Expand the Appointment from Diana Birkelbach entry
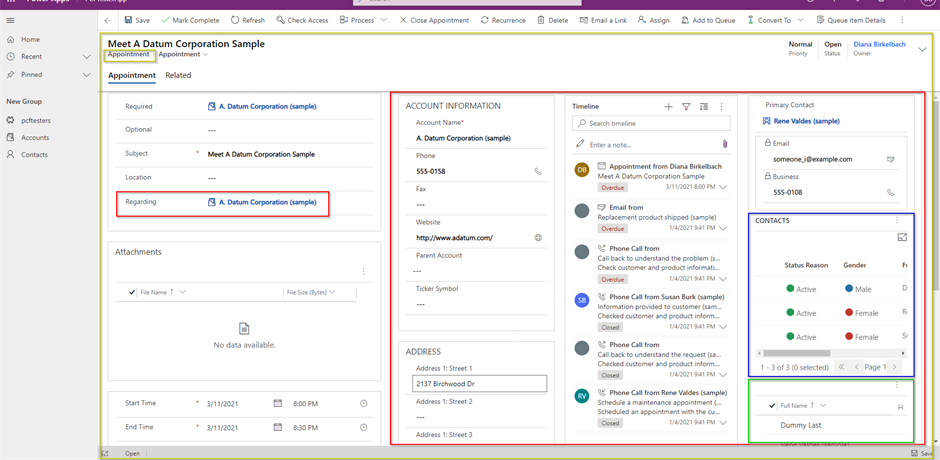The width and height of the screenshot is (940, 460). 723,188
